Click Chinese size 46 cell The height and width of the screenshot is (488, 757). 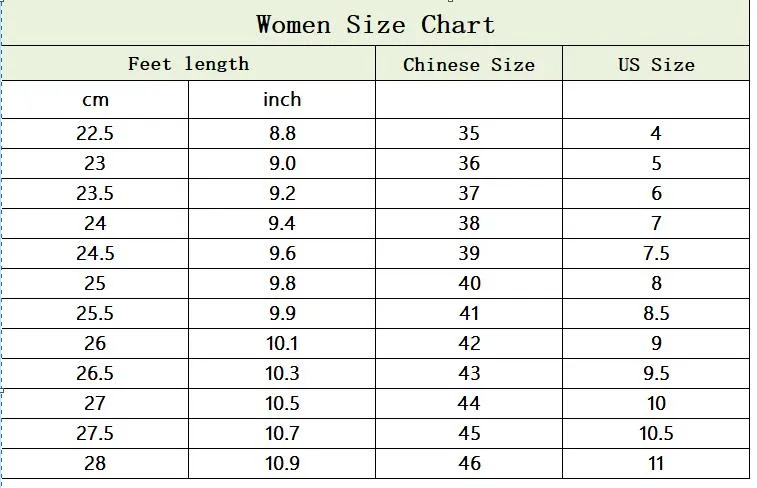[x=469, y=463]
